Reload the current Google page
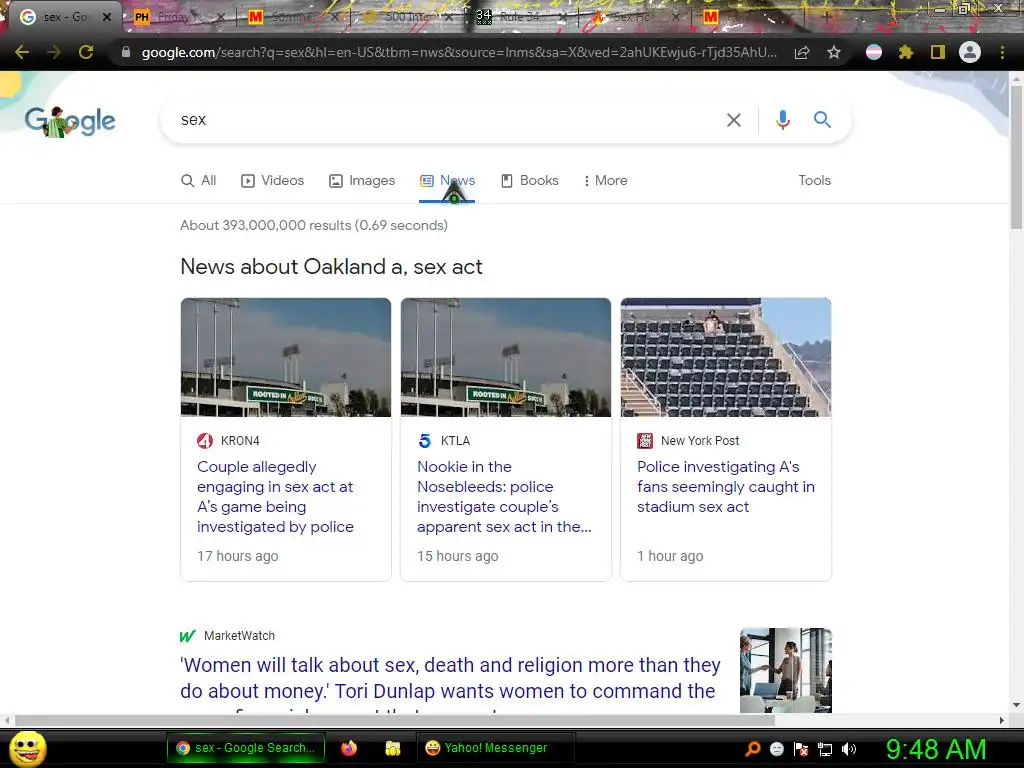The height and width of the screenshot is (768, 1024). (x=86, y=52)
